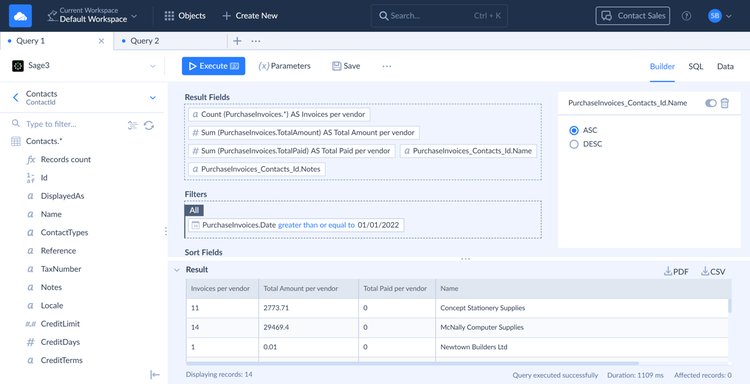Click Create New plus button
The width and height of the screenshot is (750, 384).
click(250, 16)
